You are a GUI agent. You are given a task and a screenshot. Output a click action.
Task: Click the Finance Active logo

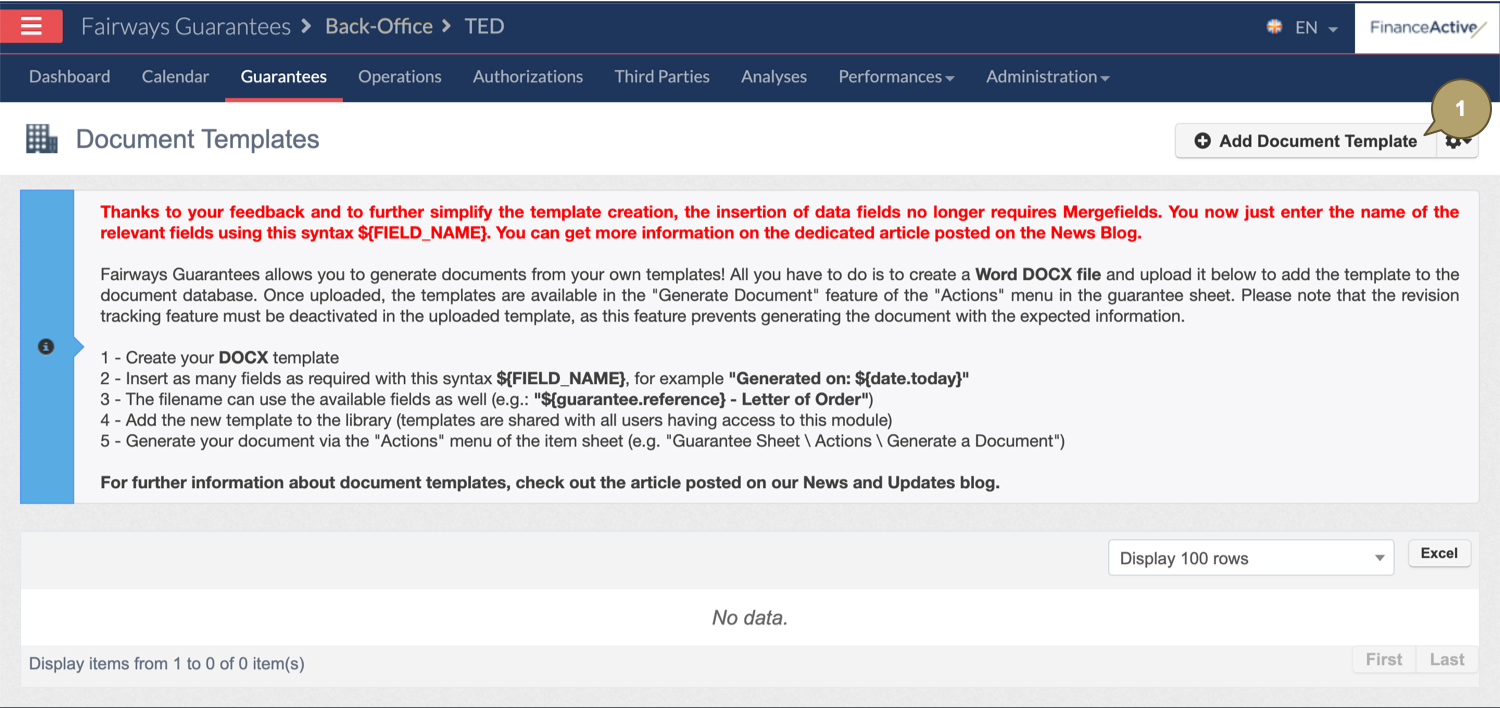click(1427, 27)
